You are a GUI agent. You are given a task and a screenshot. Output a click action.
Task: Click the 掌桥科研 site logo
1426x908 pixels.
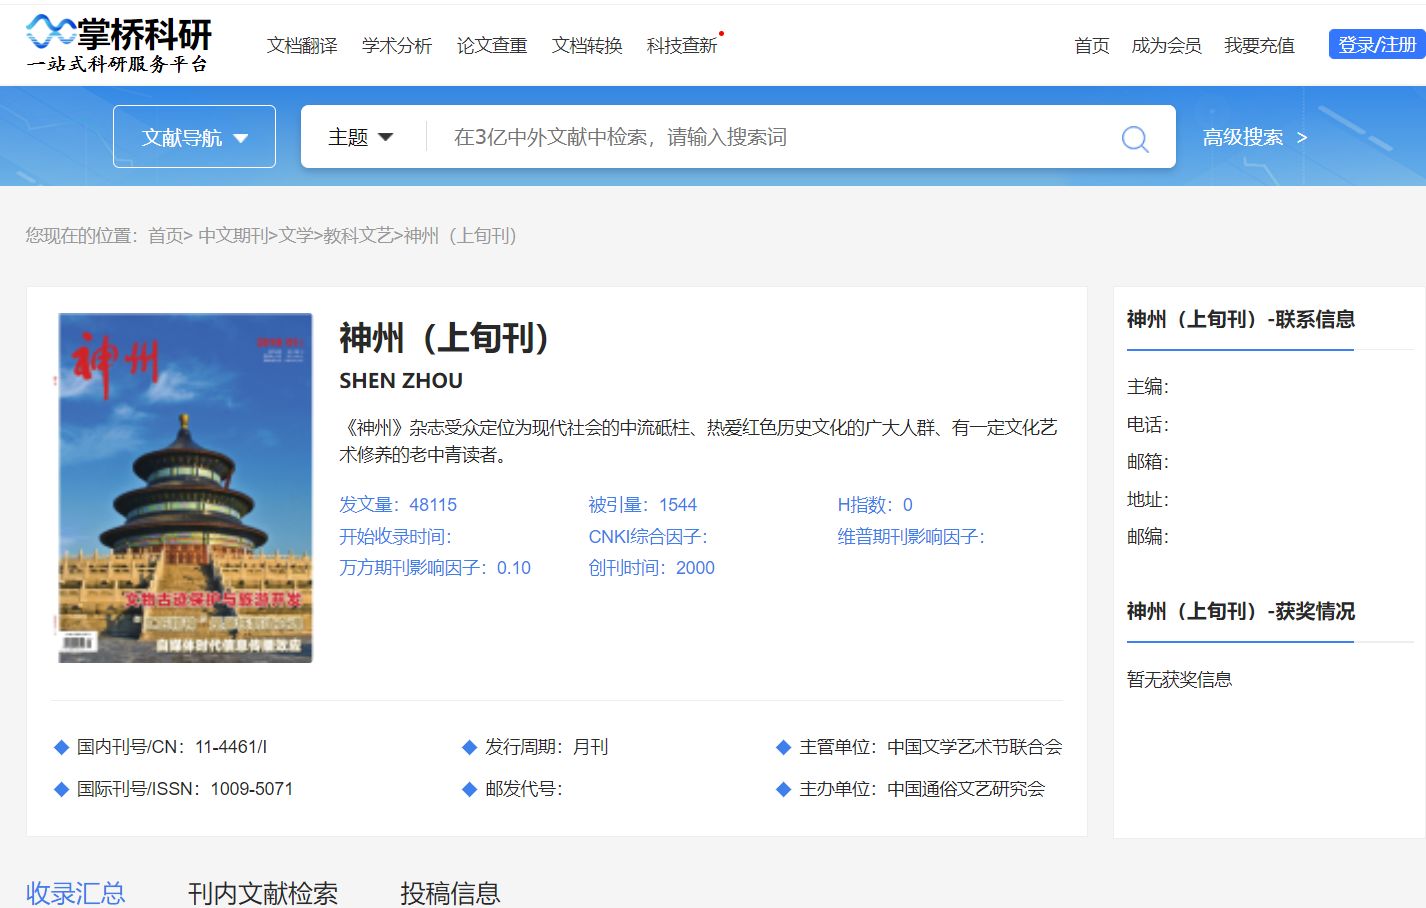[x=119, y=45]
